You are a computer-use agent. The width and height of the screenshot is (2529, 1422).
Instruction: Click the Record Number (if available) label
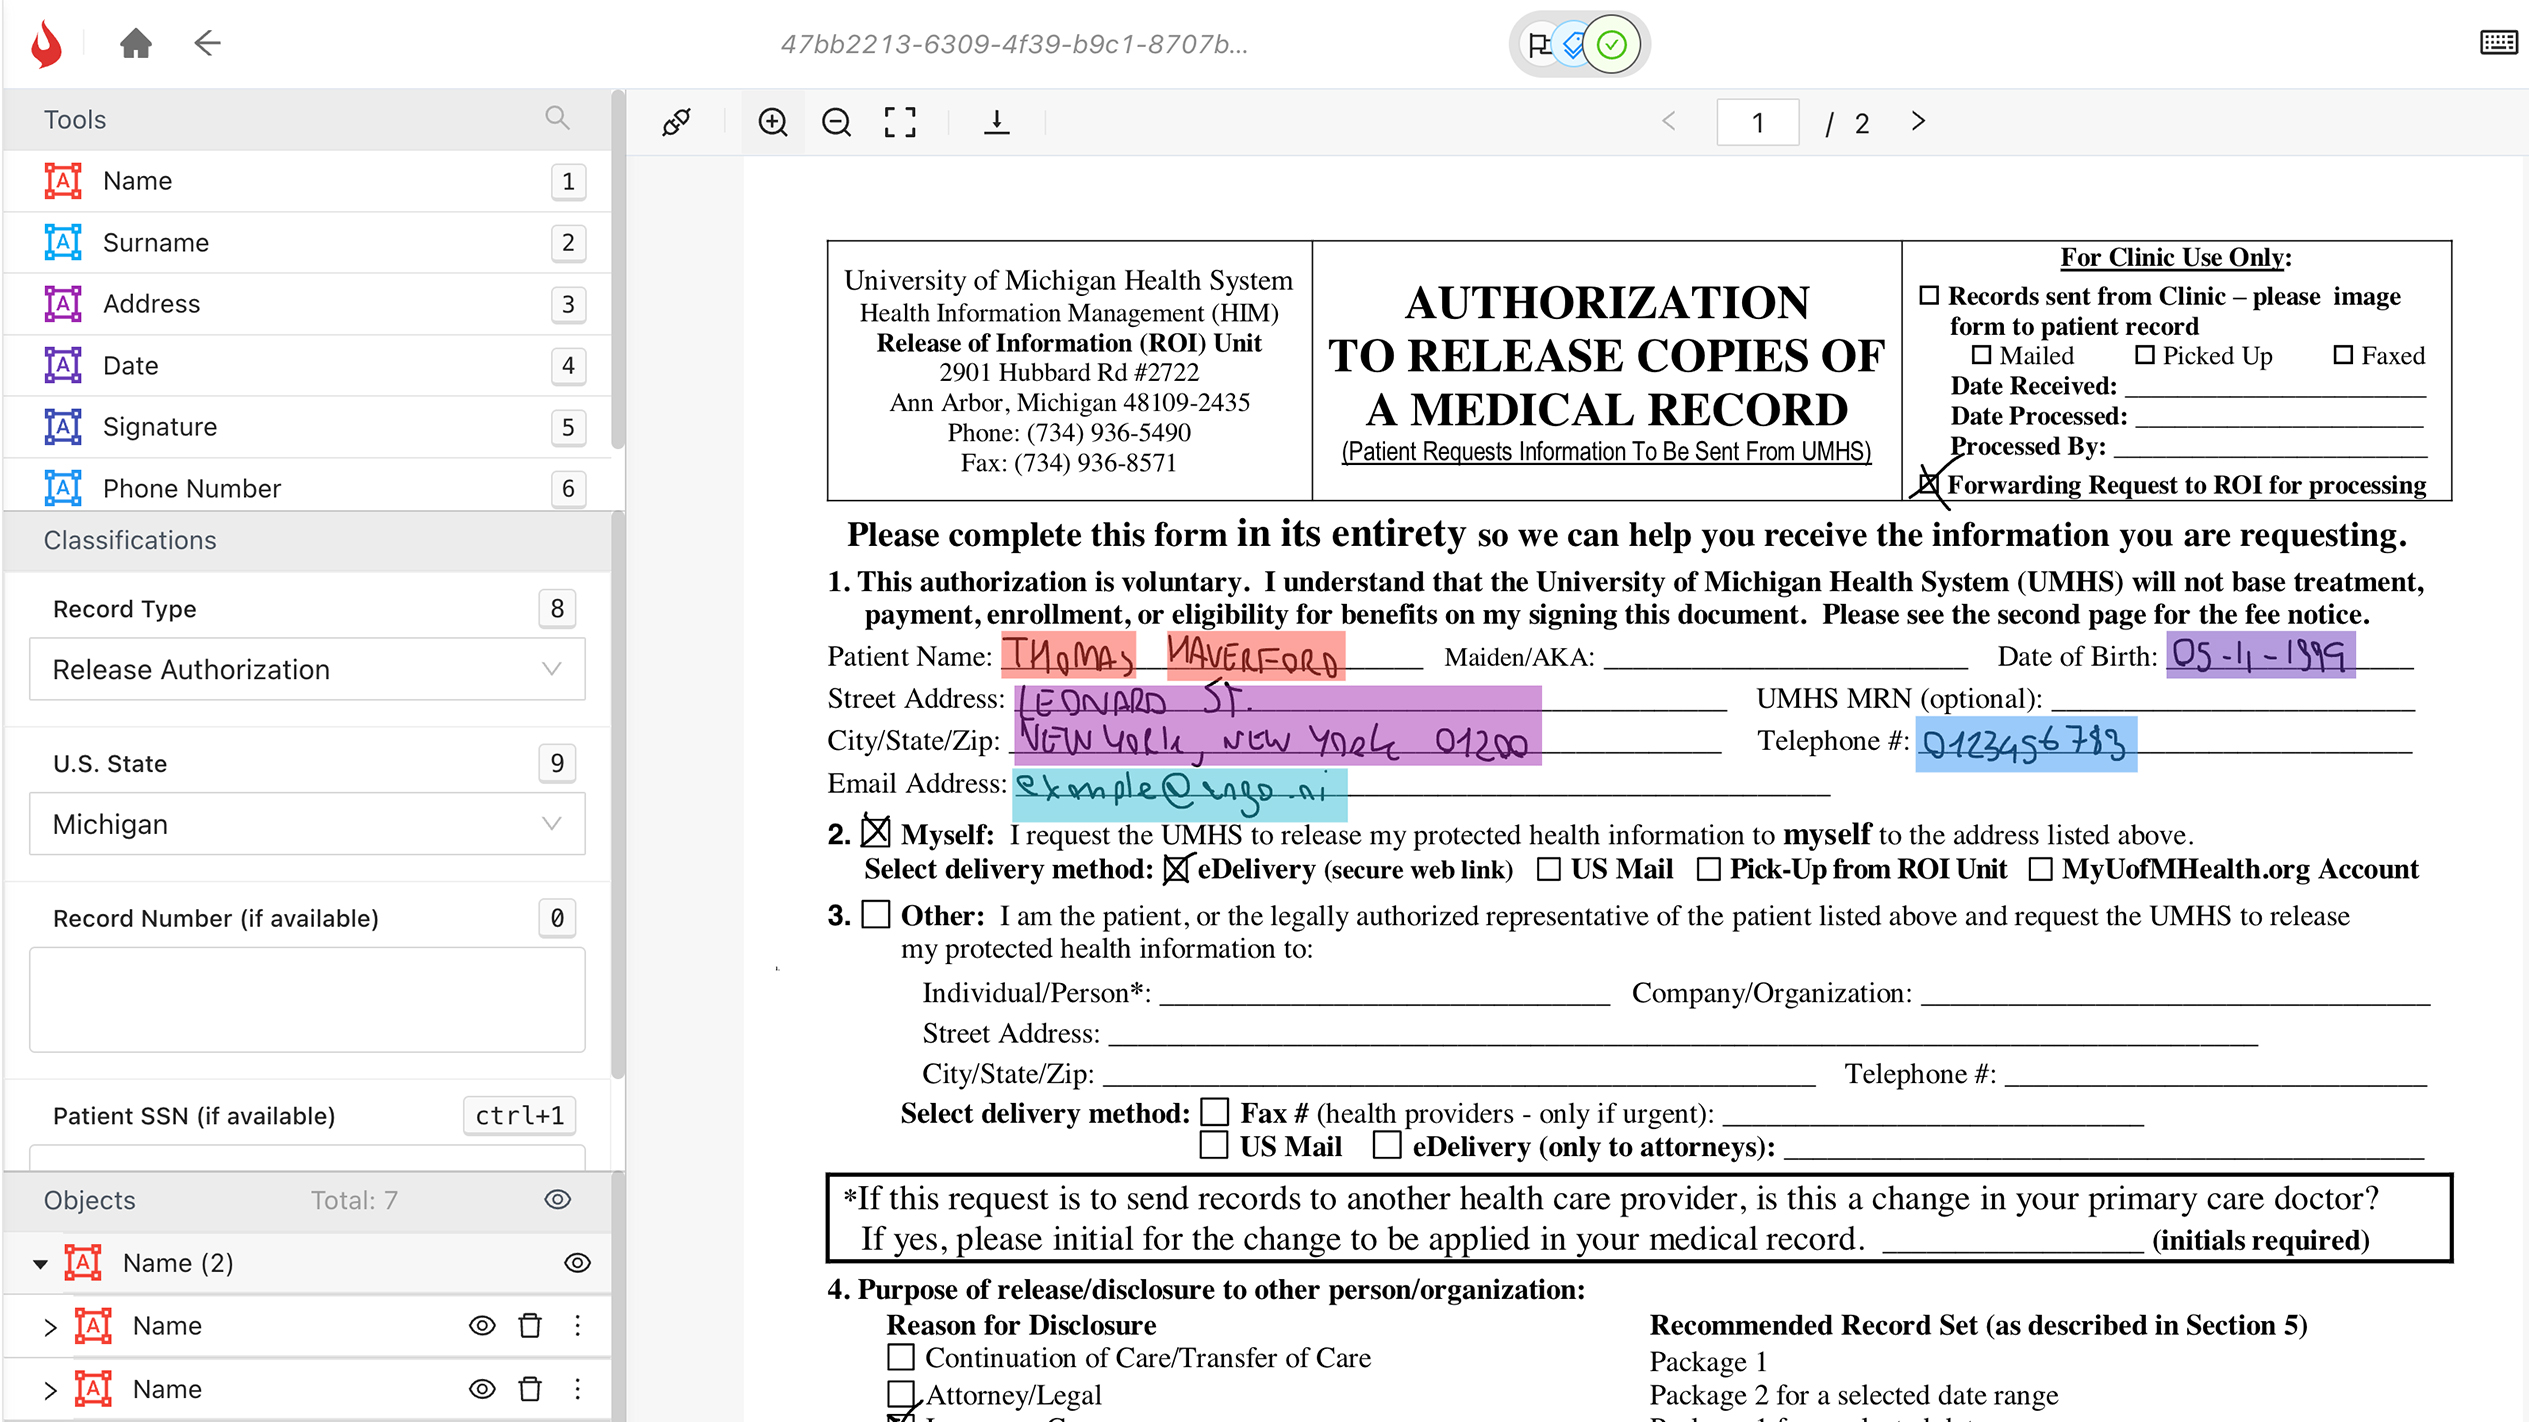(216, 918)
